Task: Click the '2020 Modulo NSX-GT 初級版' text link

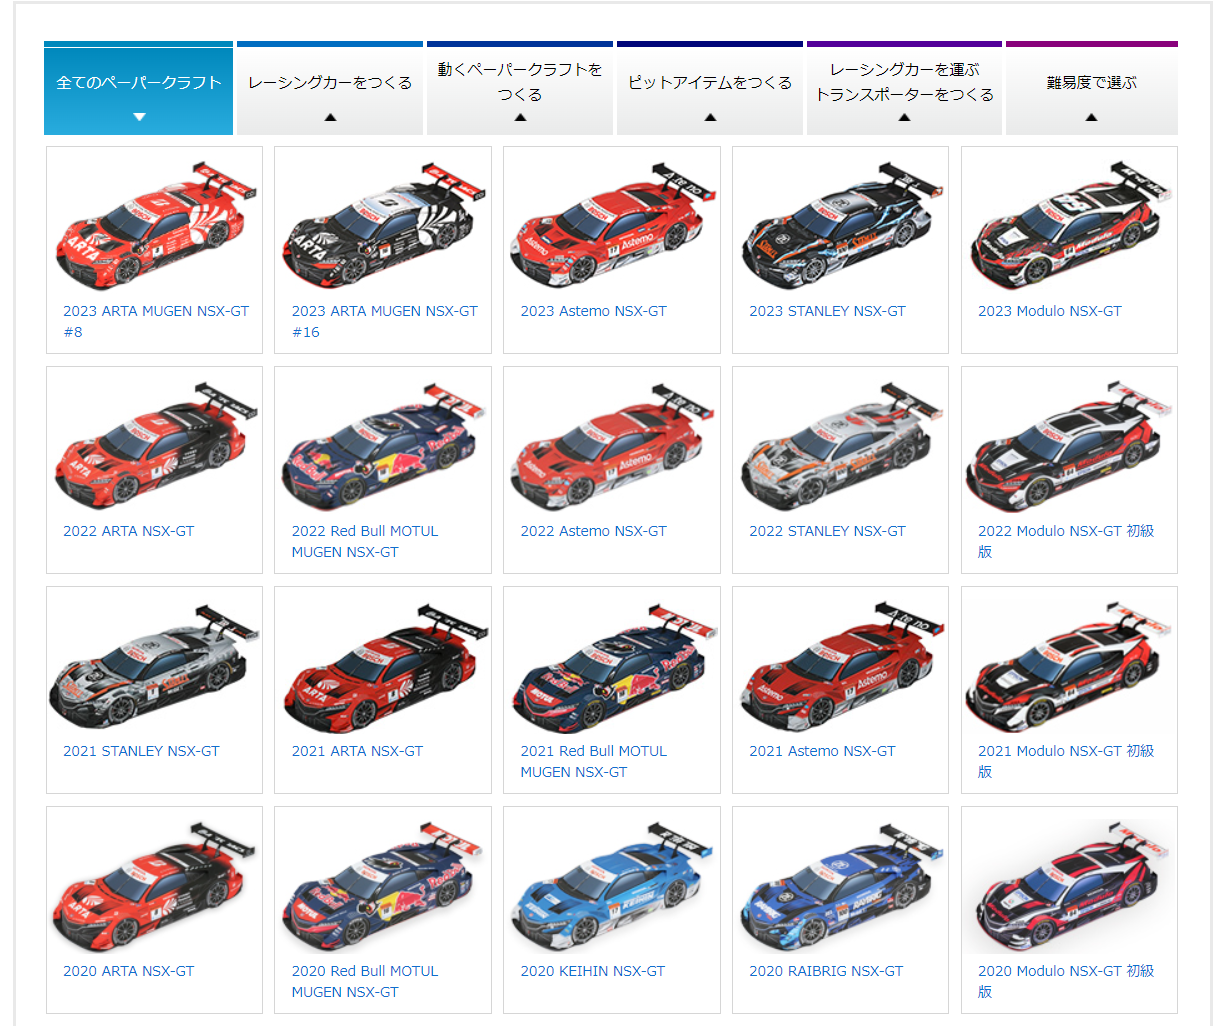Action: (1066, 981)
